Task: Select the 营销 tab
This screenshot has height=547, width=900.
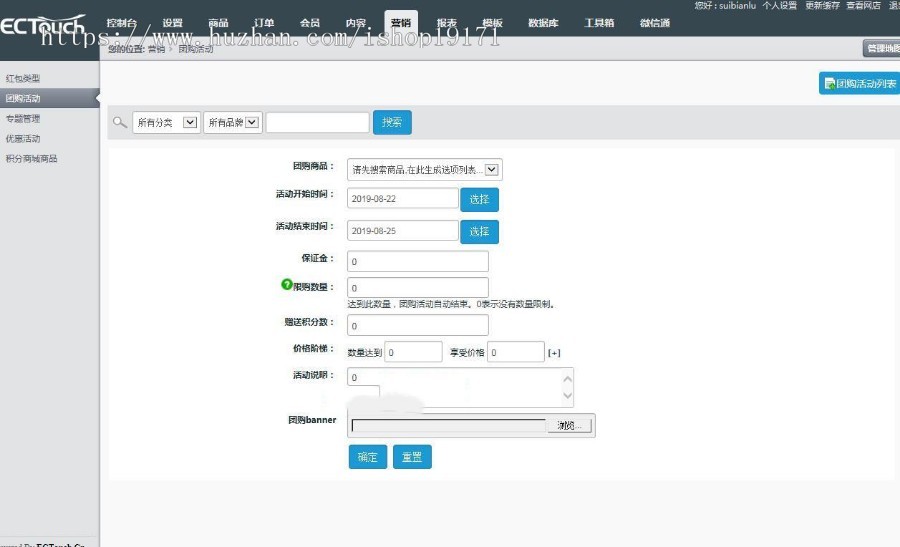Action: point(401,23)
